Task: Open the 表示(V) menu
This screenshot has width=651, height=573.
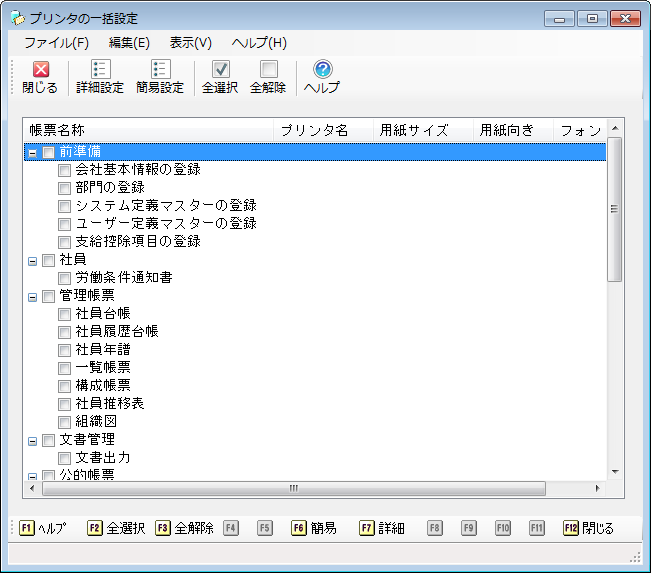Action: [190, 43]
